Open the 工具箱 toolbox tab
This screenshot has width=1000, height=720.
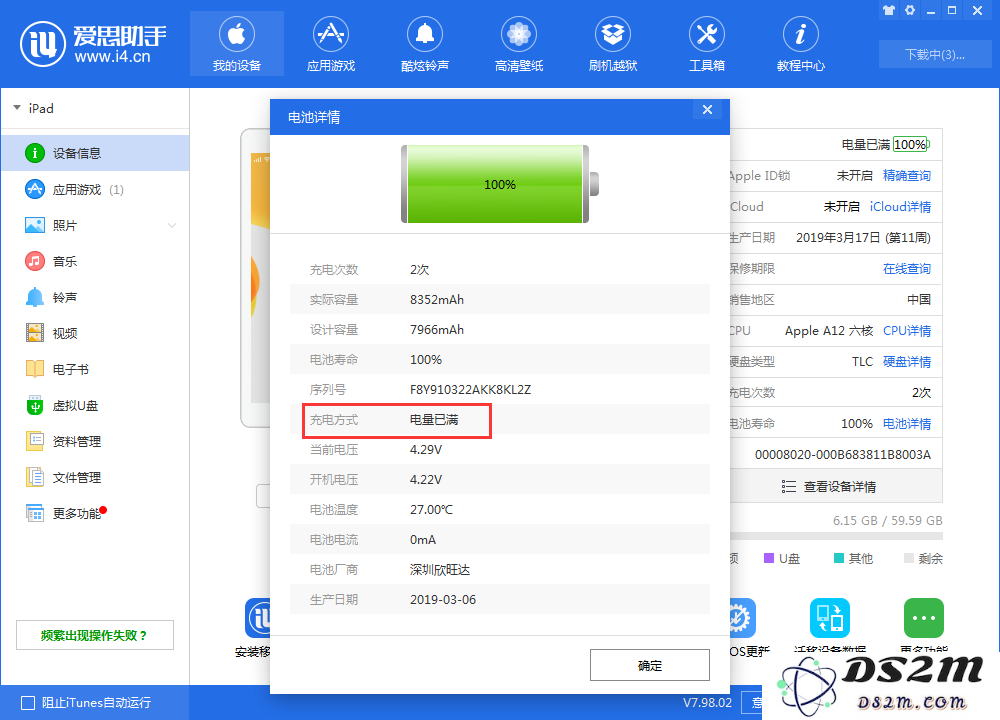(x=707, y=43)
